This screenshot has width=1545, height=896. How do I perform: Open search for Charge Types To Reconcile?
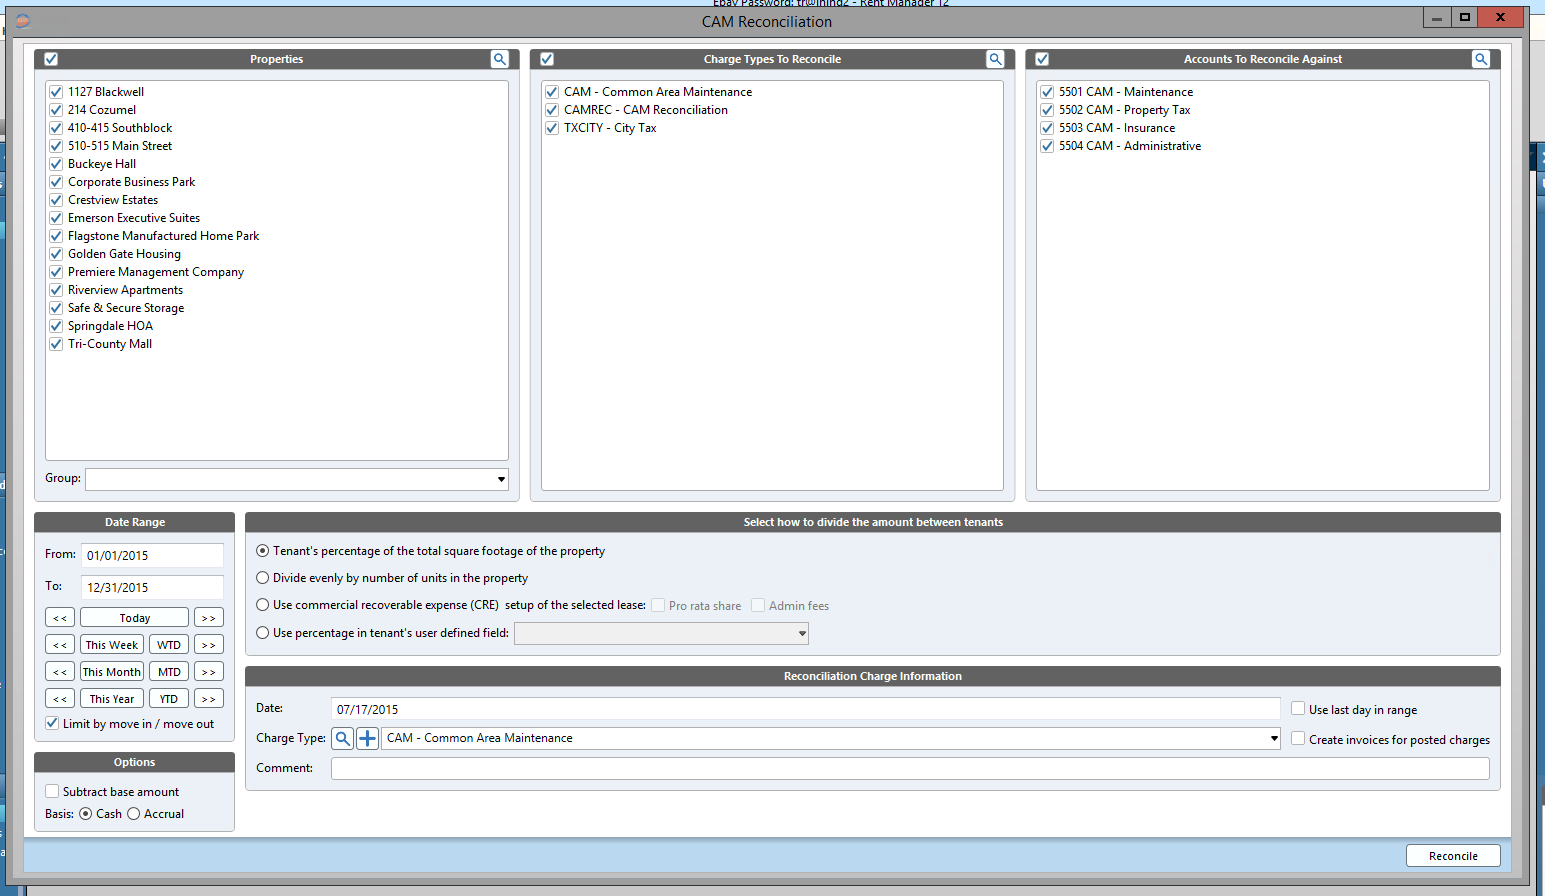point(995,59)
